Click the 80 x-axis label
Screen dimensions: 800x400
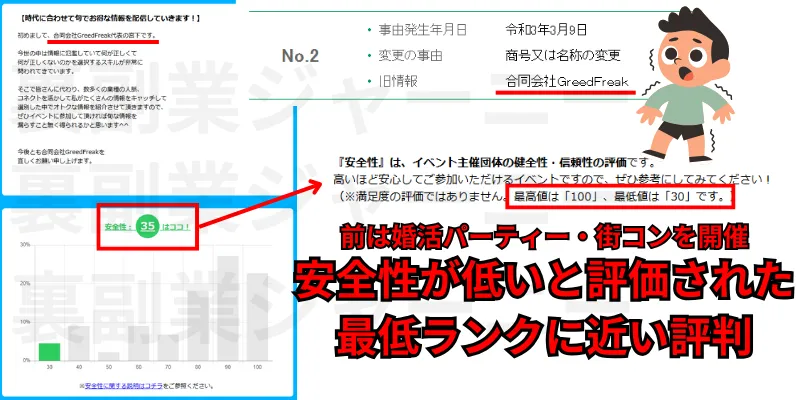[198, 367]
